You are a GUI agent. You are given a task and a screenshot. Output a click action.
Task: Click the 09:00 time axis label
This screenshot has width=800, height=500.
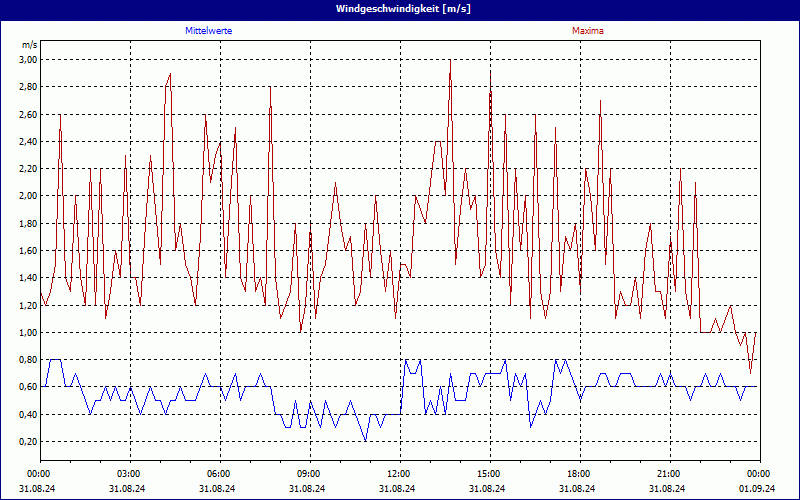click(310, 474)
